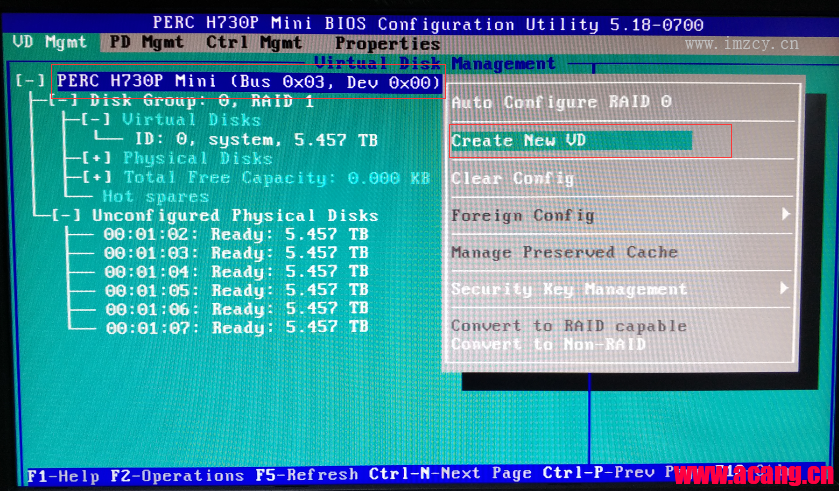Screen dimensions: 839x491
Task: Collapse the Unconfigured Physical Disks node
Action: pyautogui.click(x=66, y=216)
